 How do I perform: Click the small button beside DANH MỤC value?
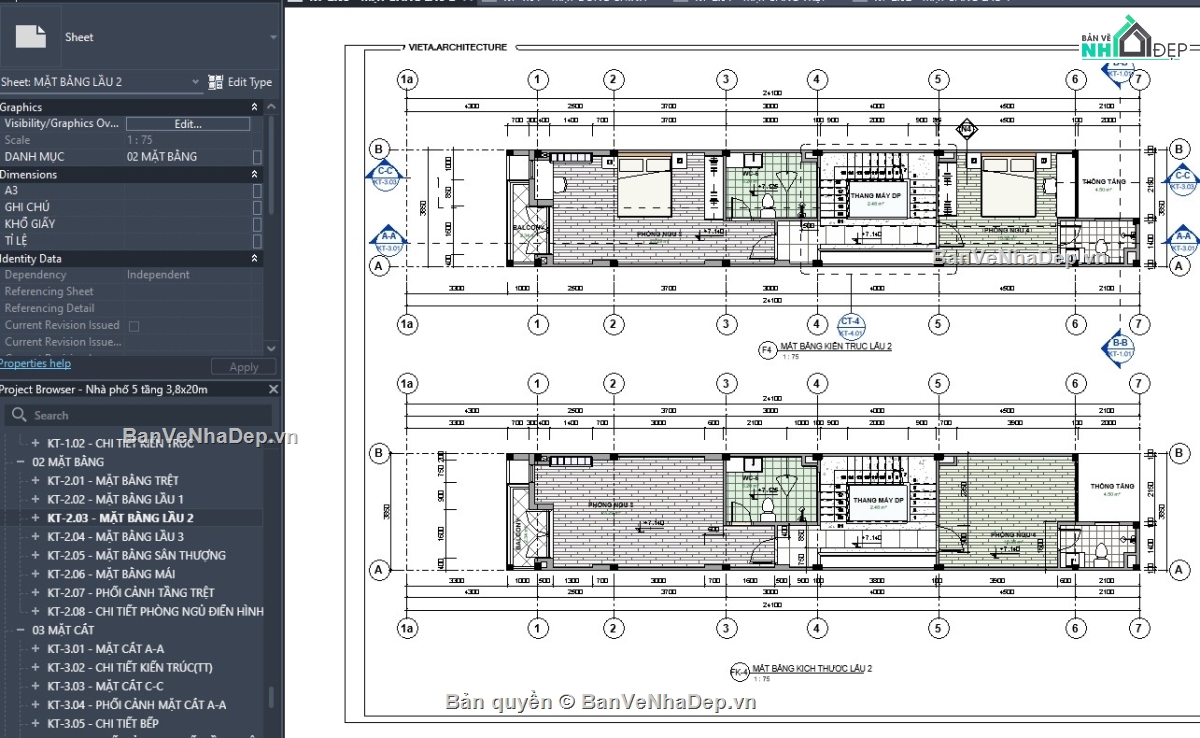(x=257, y=157)
